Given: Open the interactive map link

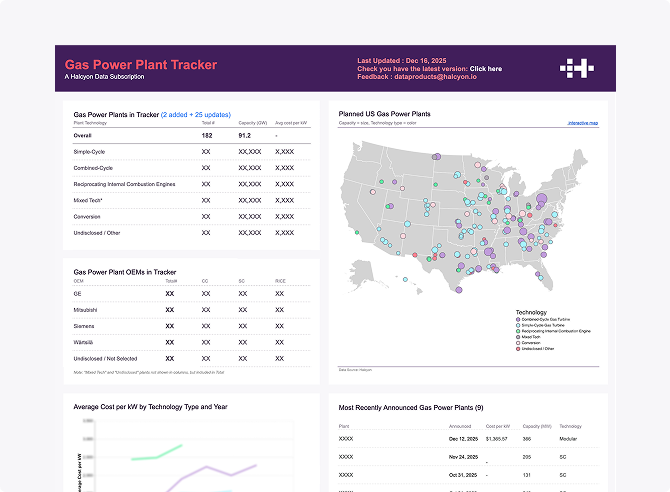Looking at the screenshot, I should click(x=582, y=123).
